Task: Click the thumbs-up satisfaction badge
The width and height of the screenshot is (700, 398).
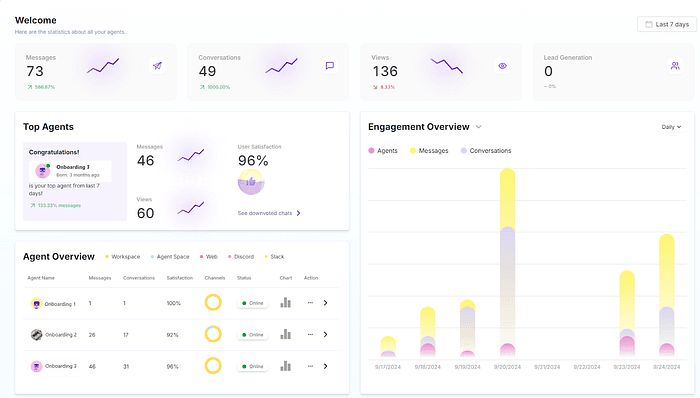Action: (x=251, y=182)
